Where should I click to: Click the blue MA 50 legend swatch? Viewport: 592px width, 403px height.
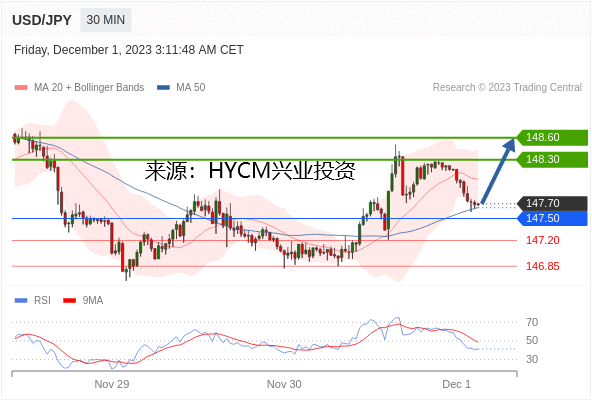[x=163, y=88]
